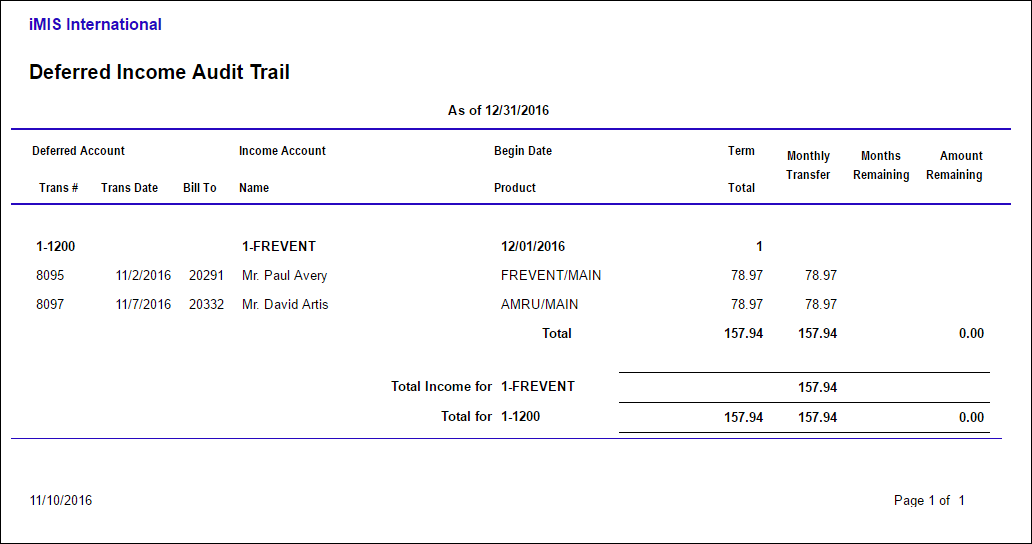Click Total Income for value 157.94

817,387
